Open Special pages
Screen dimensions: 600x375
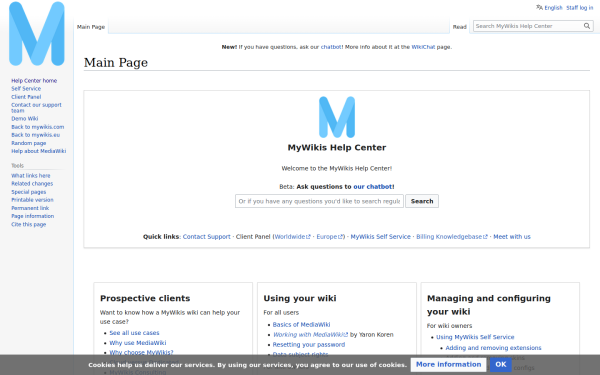pyautogui.click(x=29, y=192)
